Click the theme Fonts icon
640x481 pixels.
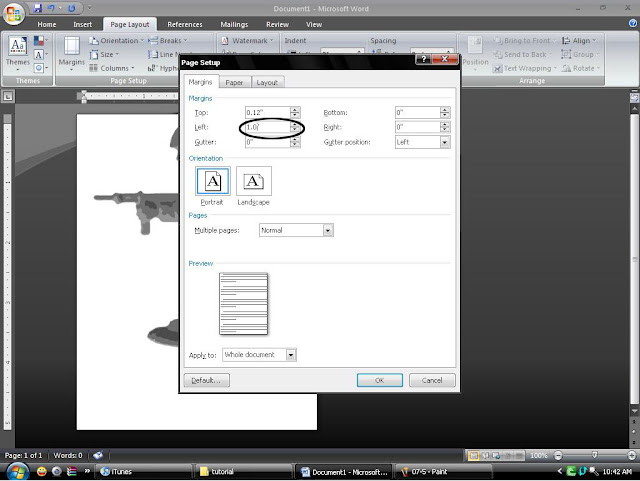tap(39, 54)
